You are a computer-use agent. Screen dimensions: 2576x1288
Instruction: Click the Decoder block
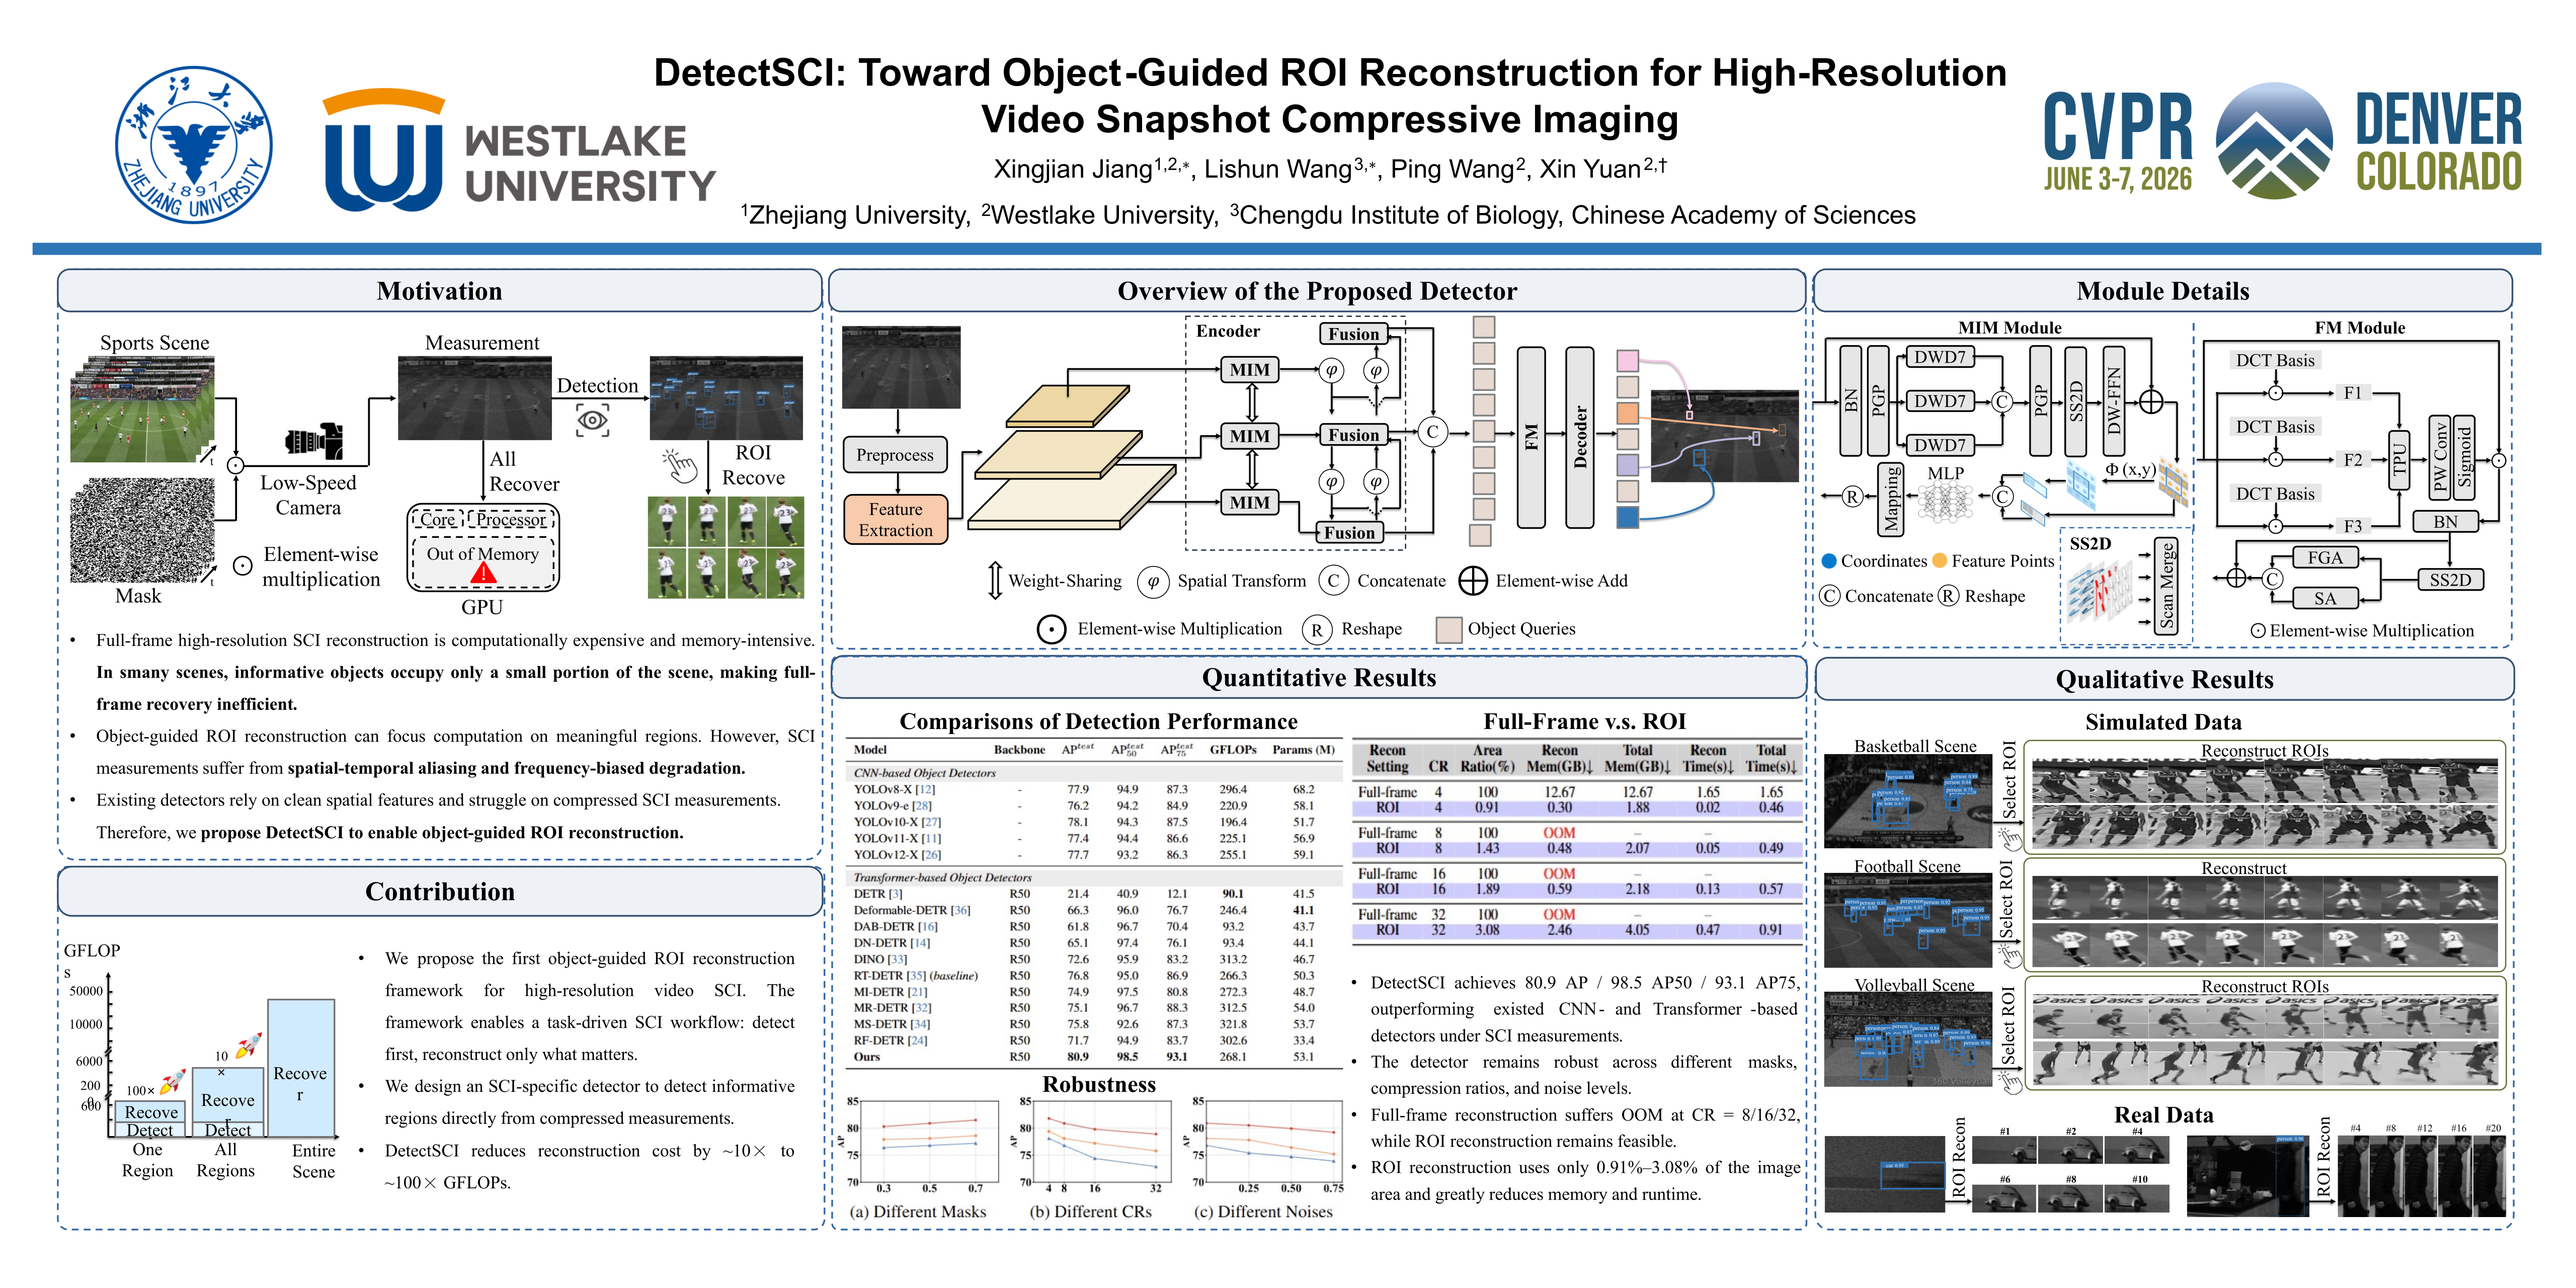(1580, 438)
